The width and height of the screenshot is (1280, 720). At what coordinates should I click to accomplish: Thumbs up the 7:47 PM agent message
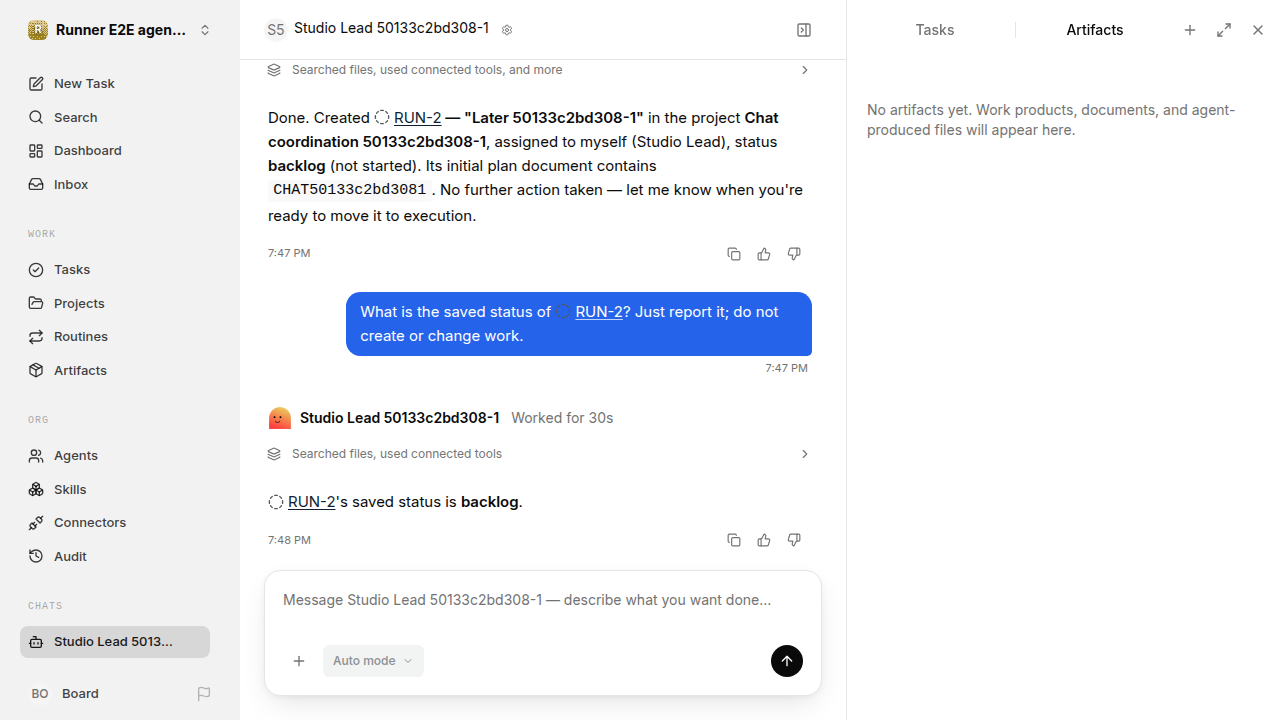(x=764, y=254)
